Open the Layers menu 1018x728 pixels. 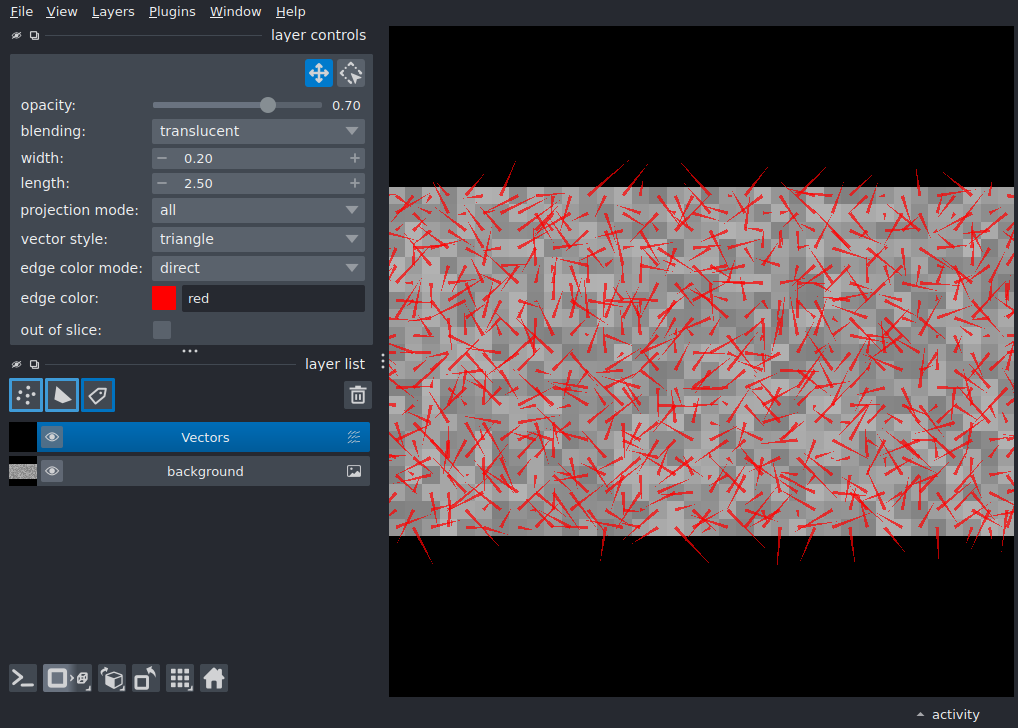click(113, 12)
